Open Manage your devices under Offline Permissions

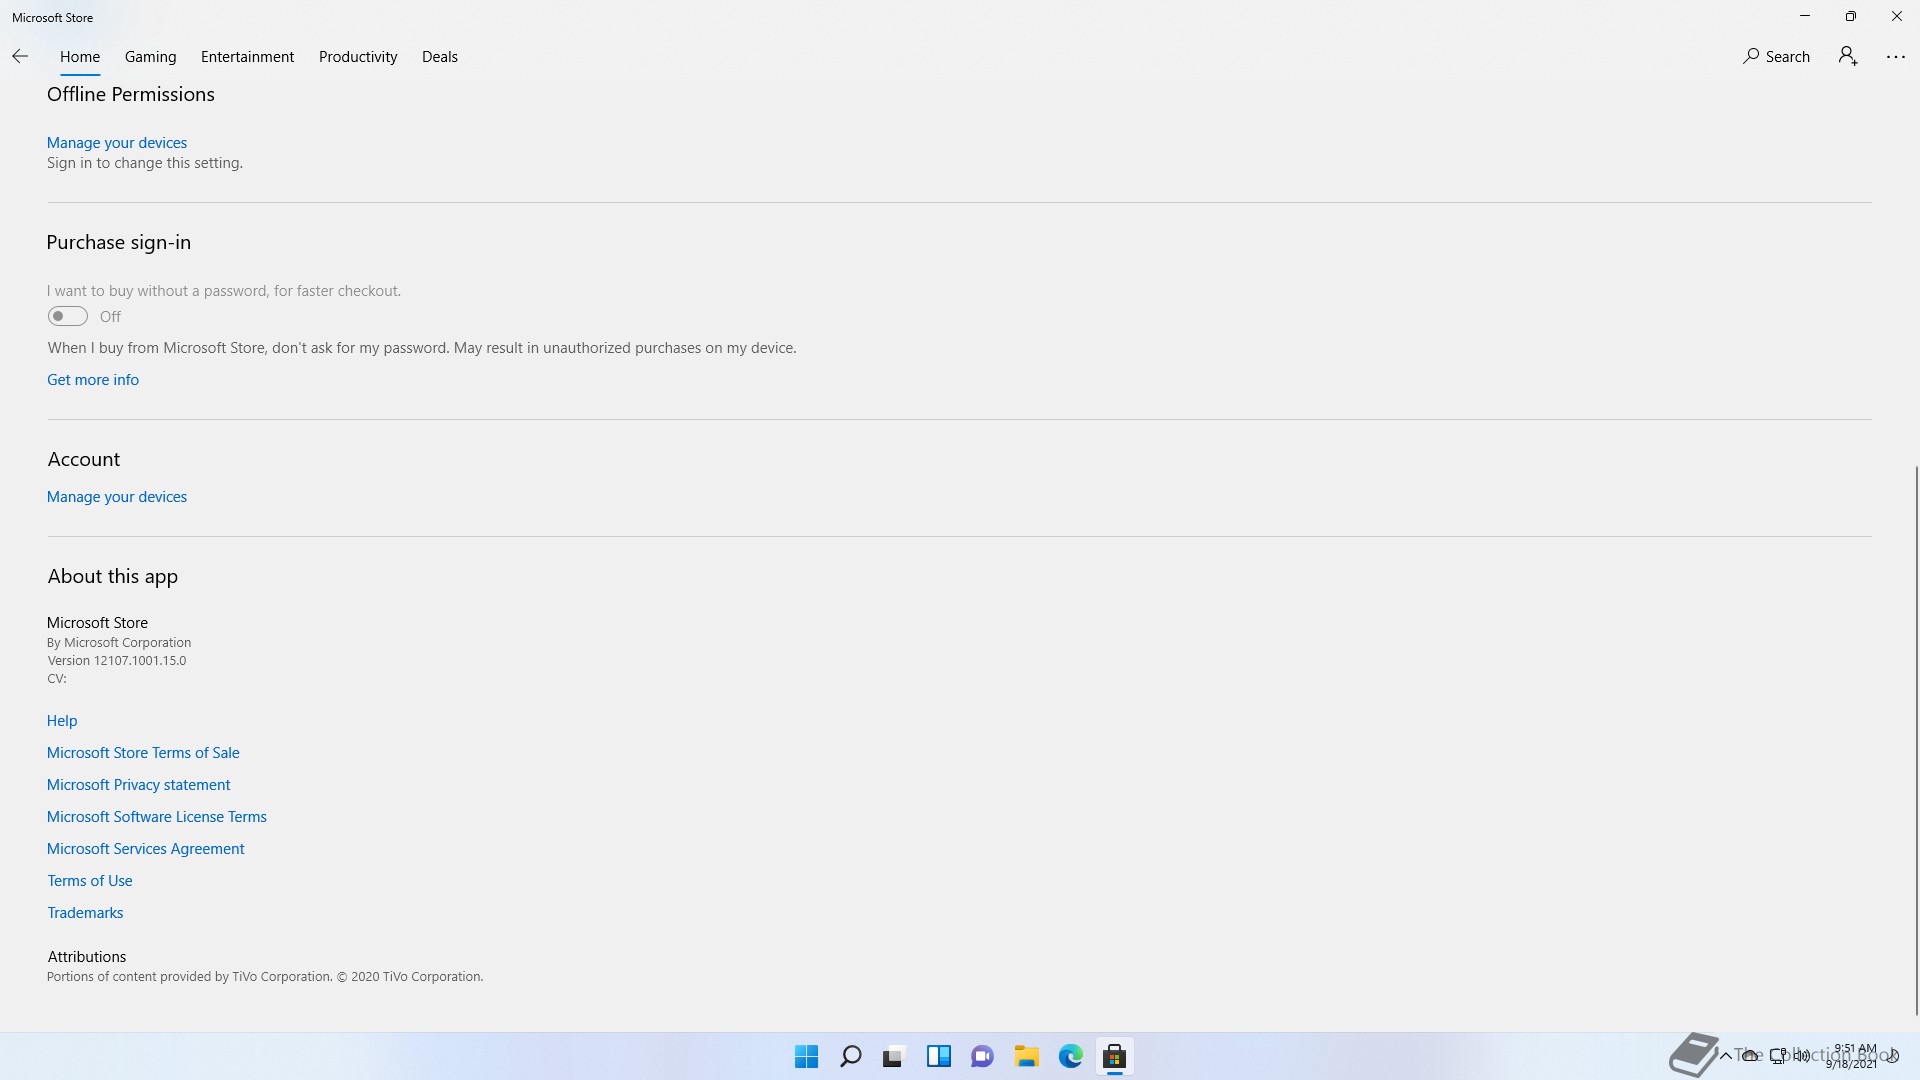(117, 143)
